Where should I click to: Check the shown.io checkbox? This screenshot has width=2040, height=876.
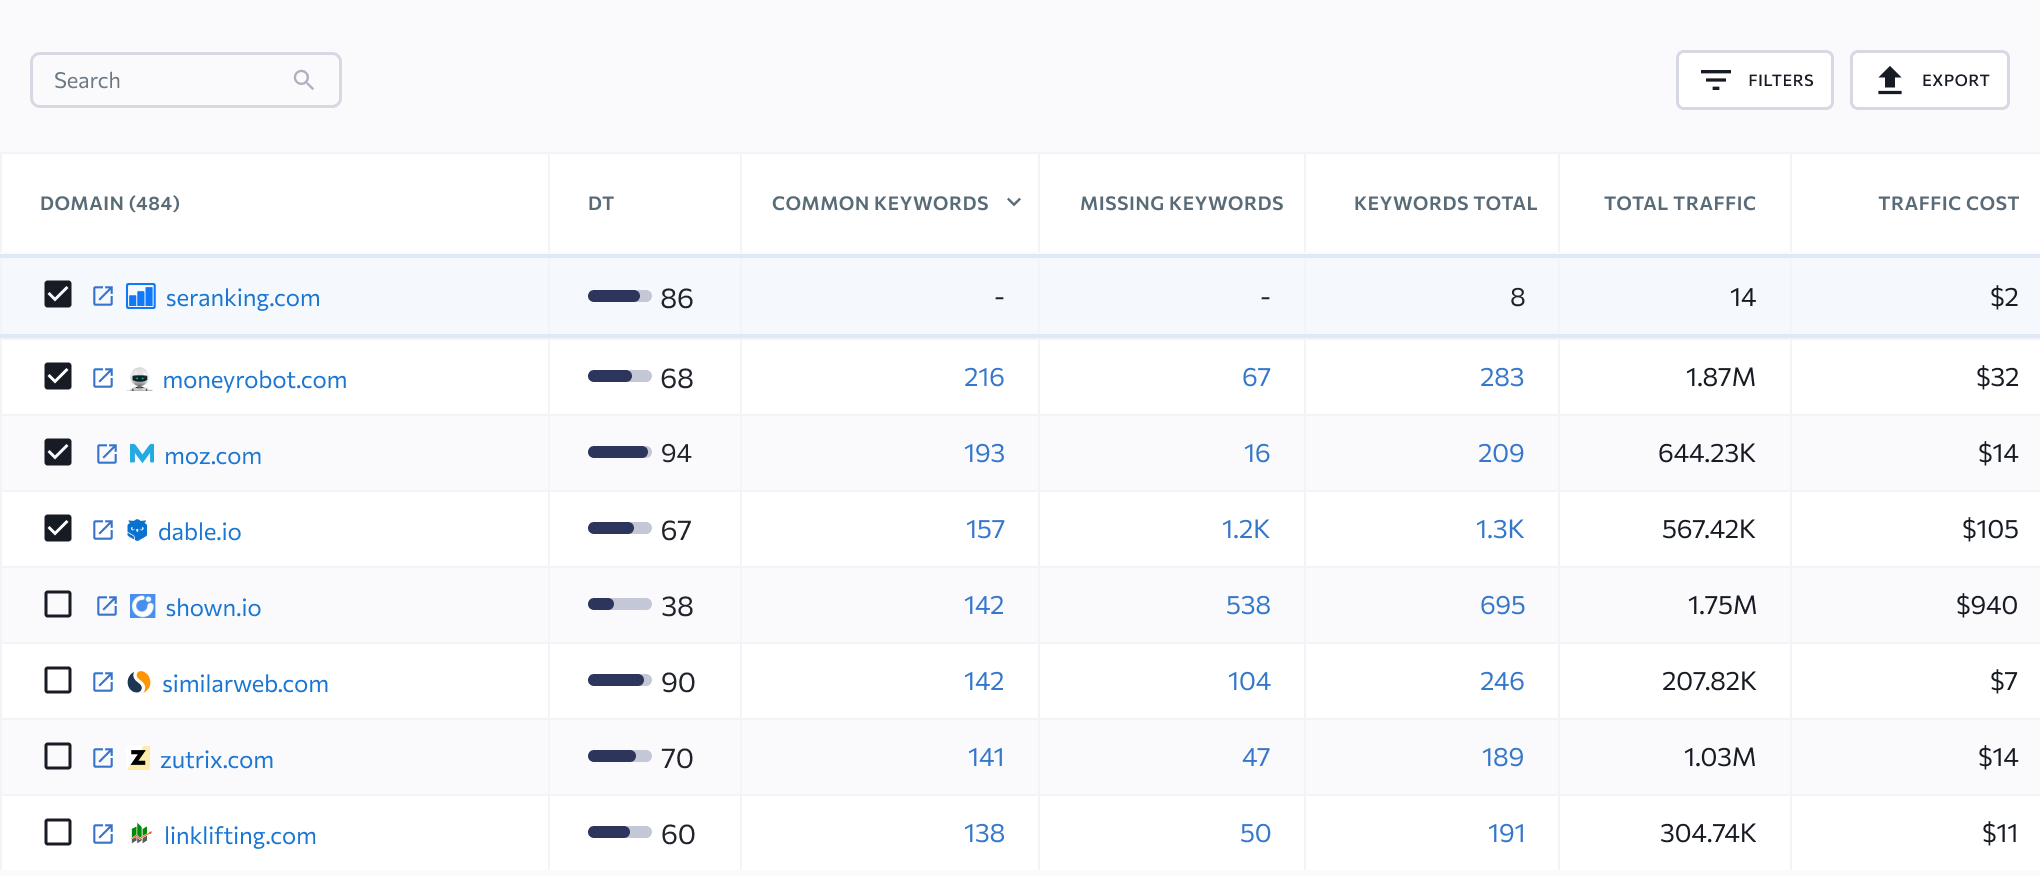(x=58, y=604)
